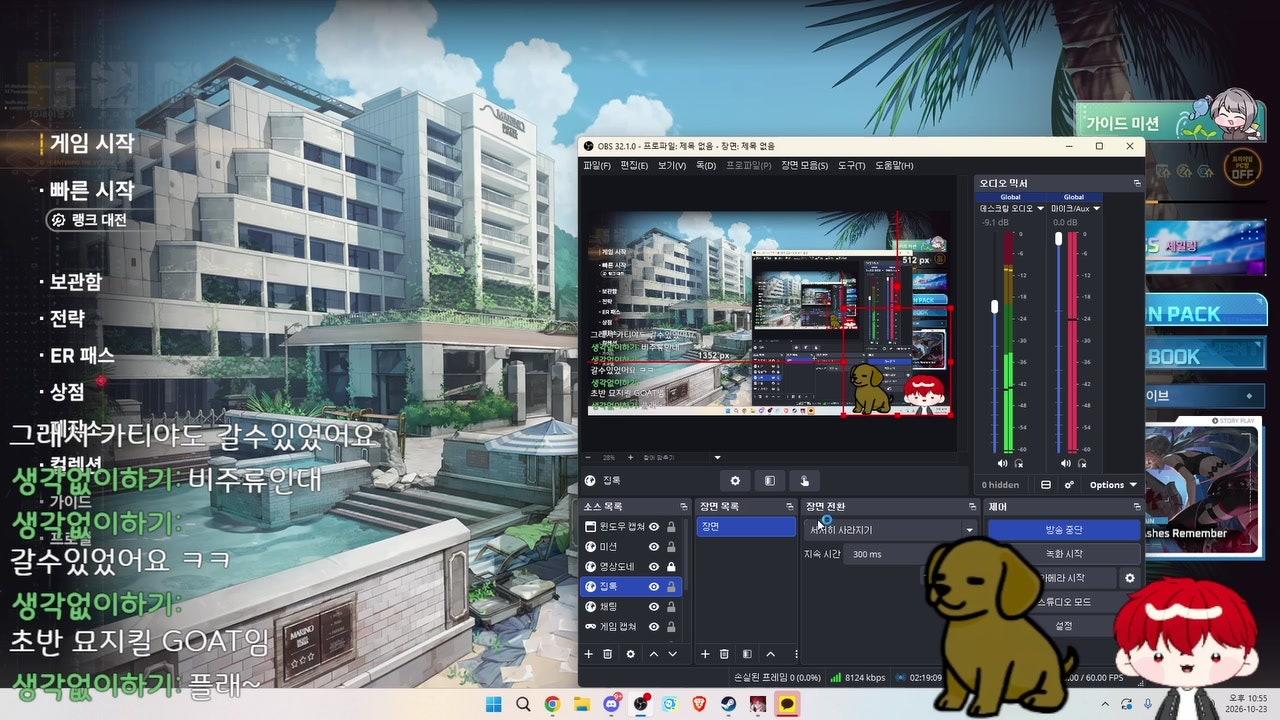Click the filters icon in source toolbar
The image size is (1280, 720).
click(769, 481)
